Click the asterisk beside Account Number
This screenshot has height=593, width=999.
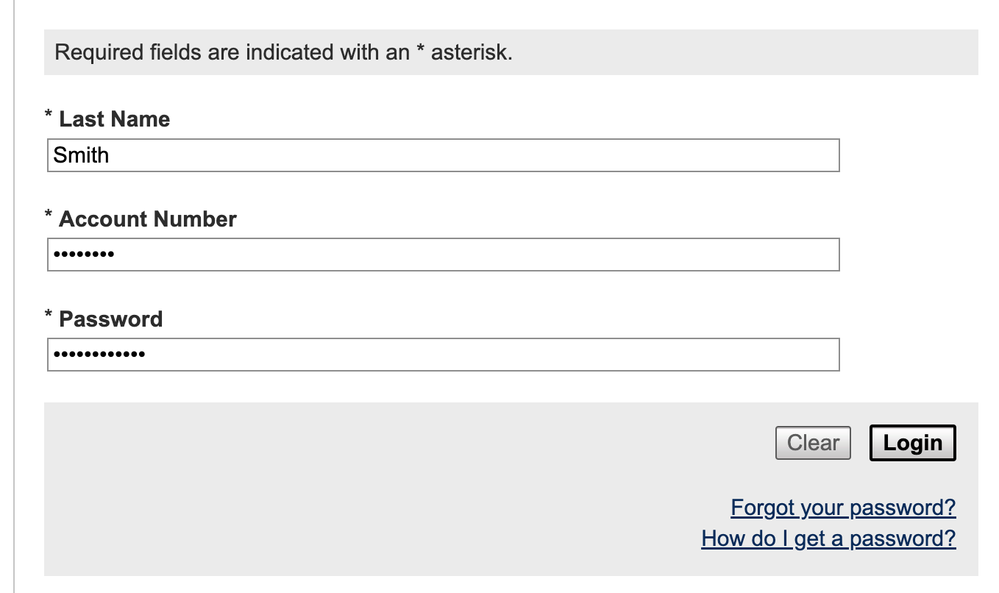49,216
